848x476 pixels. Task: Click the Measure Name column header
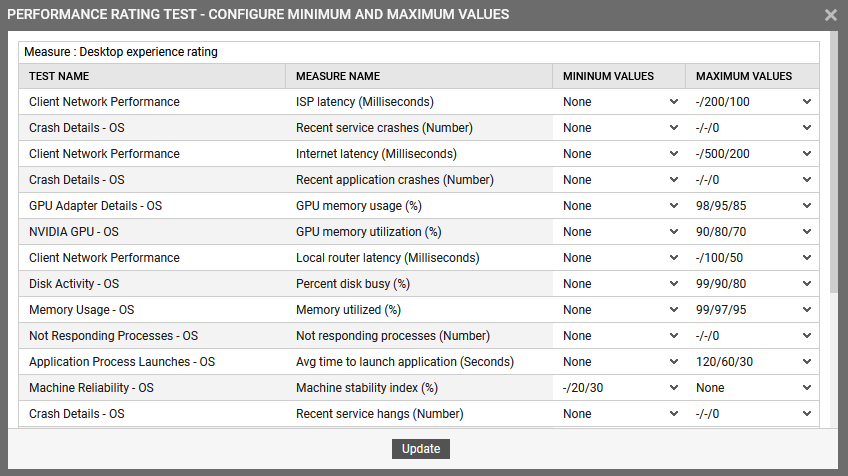pyautogui.click(x=338, y=76)
